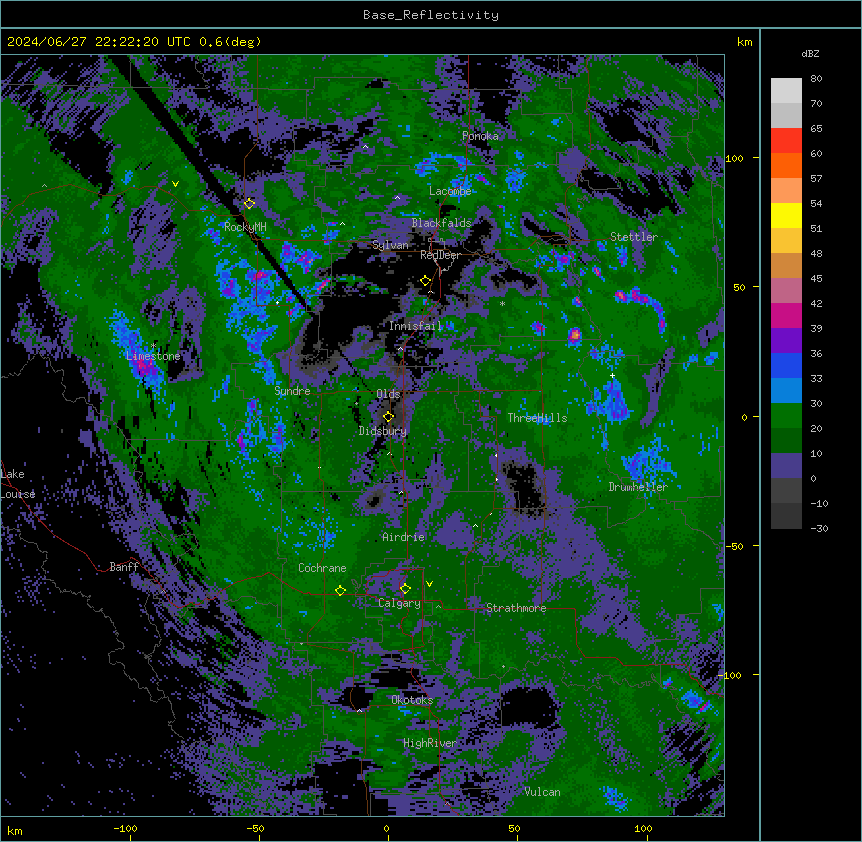Pick the yellow 54-51 dBZ legend swatch

point(786,215)
